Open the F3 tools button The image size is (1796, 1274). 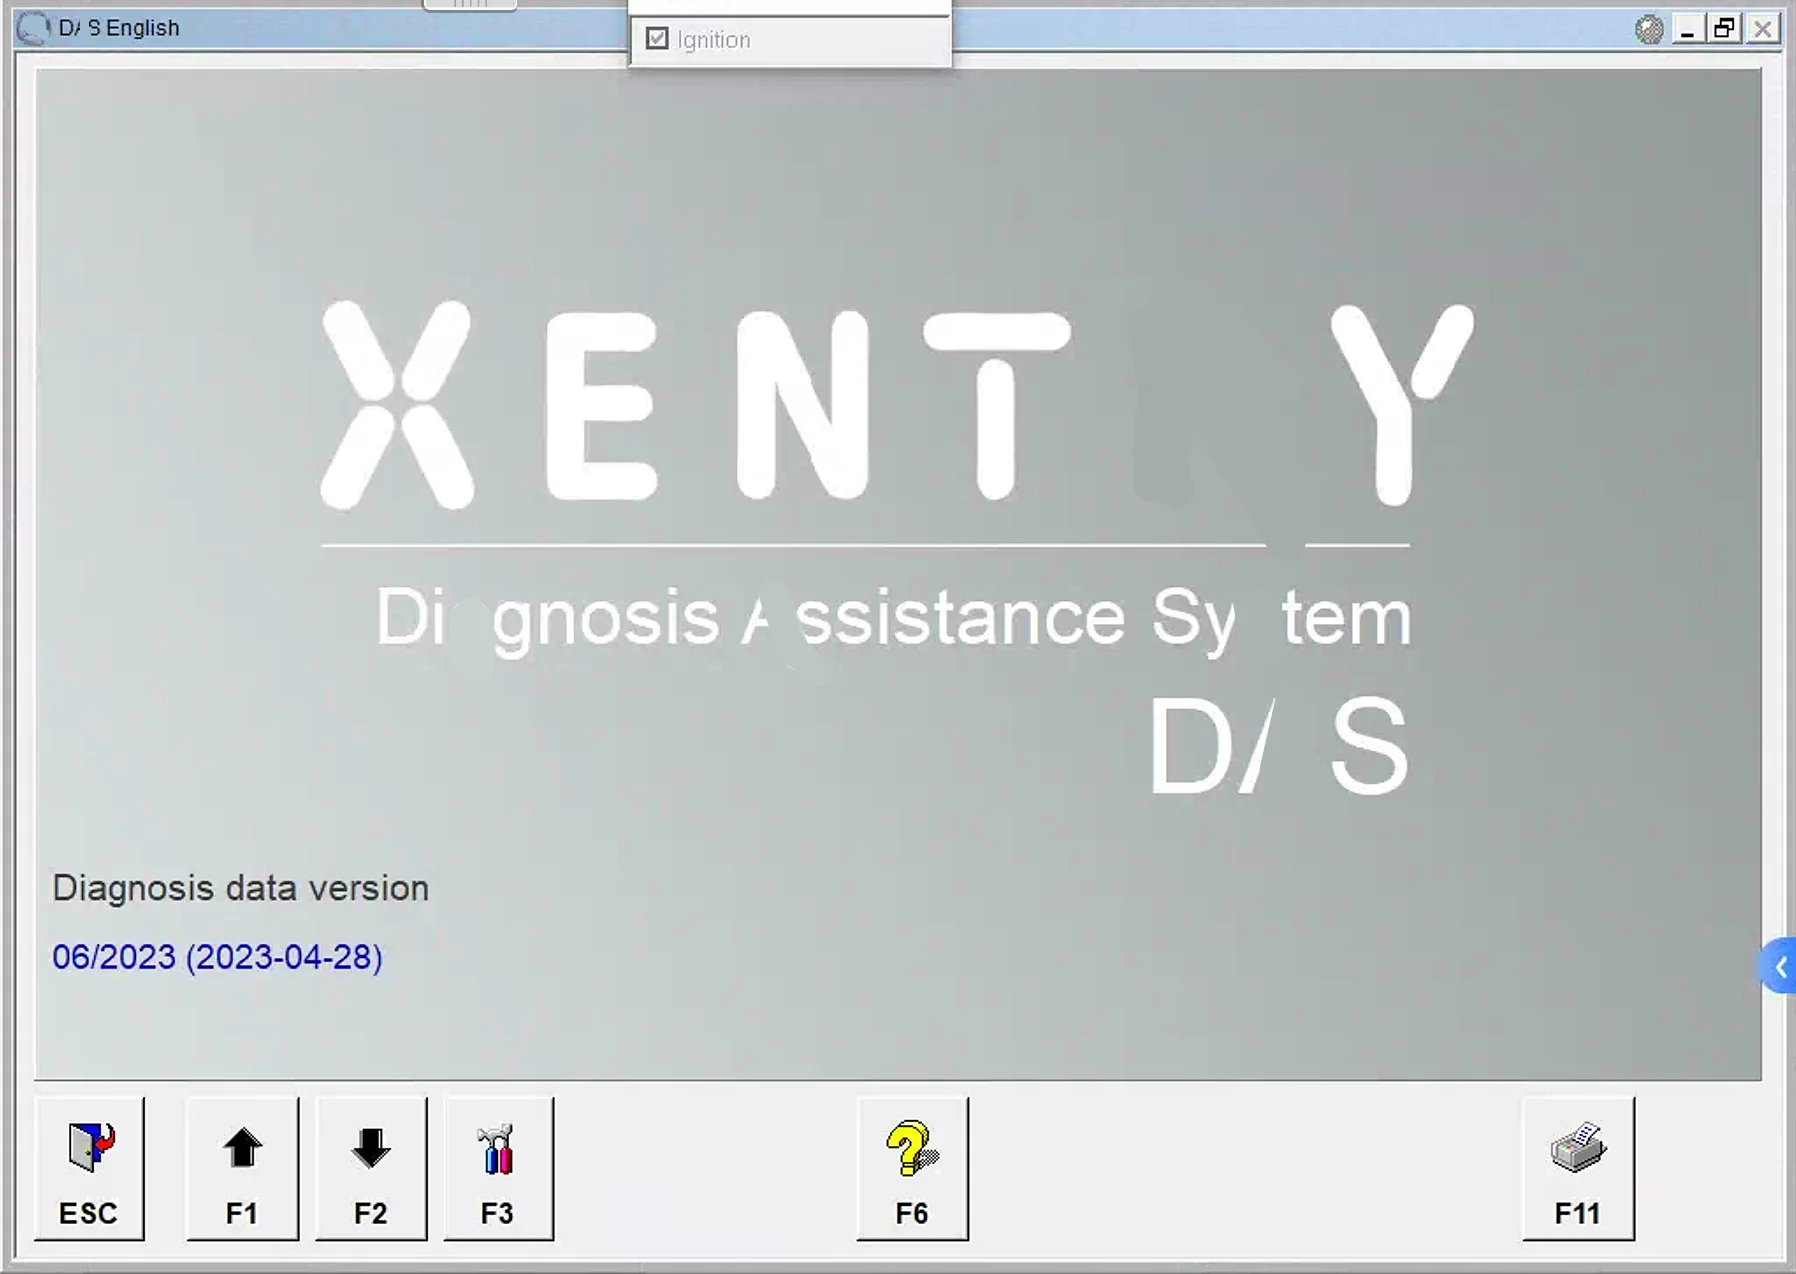(x=498, y=1168)
